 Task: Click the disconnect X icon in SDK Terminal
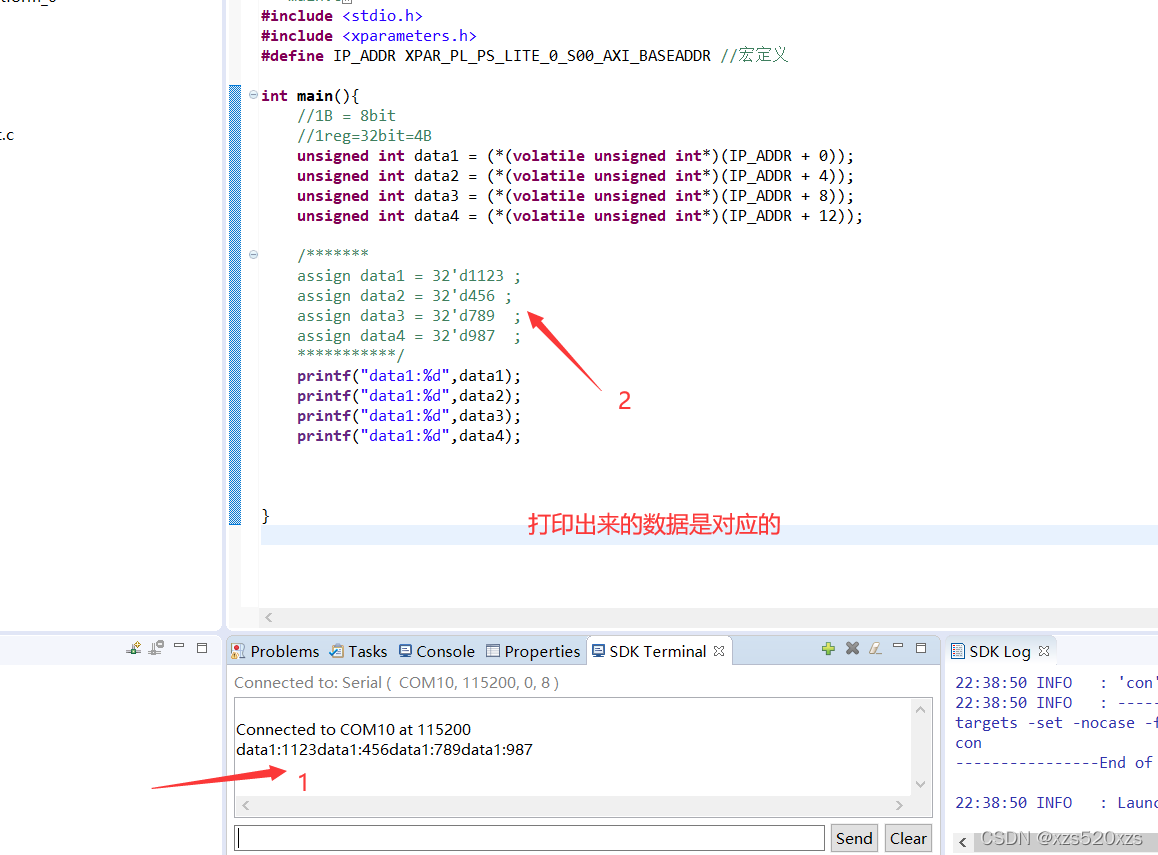click(852, 648)
